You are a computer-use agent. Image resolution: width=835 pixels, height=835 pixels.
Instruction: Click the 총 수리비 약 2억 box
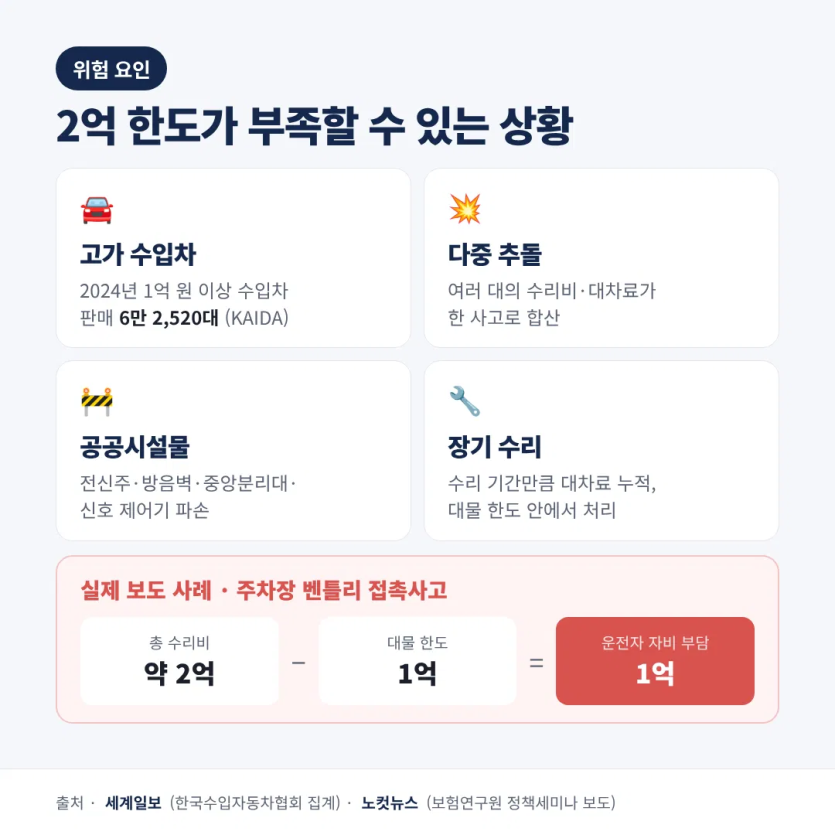(179, 661)
